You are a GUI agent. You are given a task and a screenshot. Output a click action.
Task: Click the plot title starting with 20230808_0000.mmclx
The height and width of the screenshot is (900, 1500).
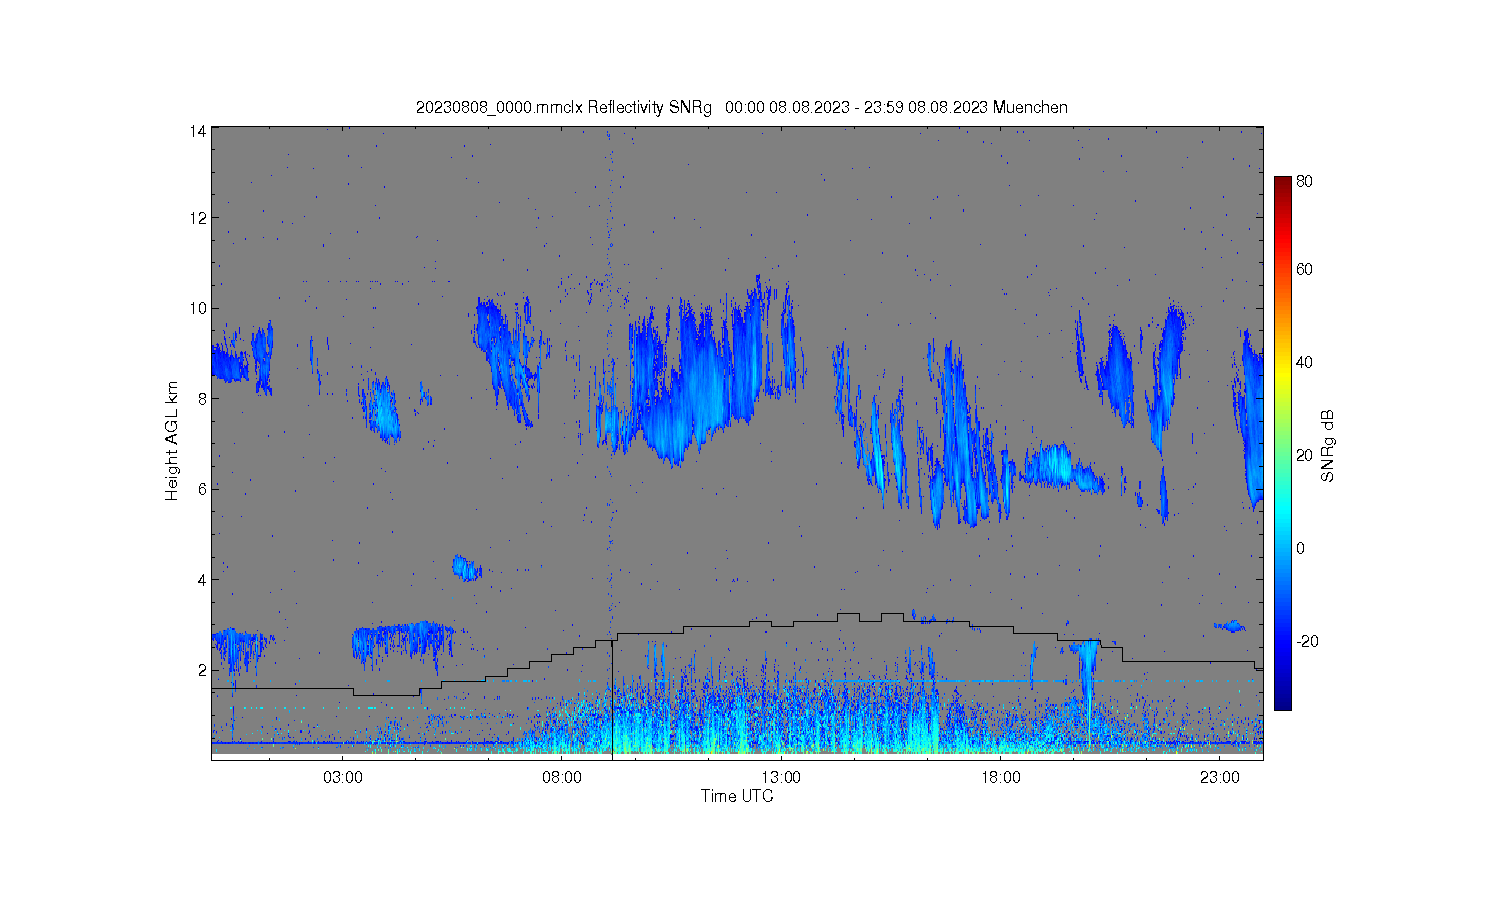(741, 107)
